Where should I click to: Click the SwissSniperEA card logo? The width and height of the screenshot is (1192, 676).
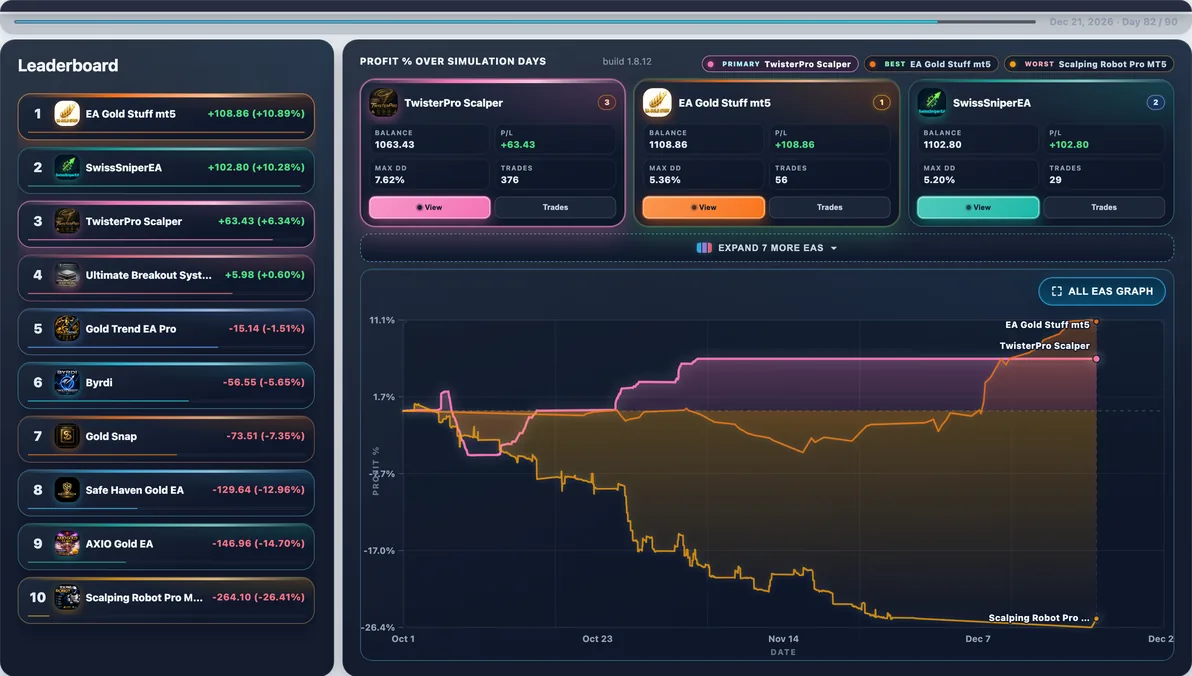(x=931, y=103)
